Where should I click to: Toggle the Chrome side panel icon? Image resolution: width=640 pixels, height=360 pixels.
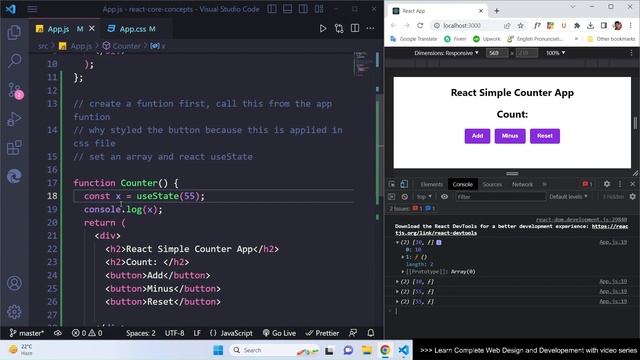604,25
